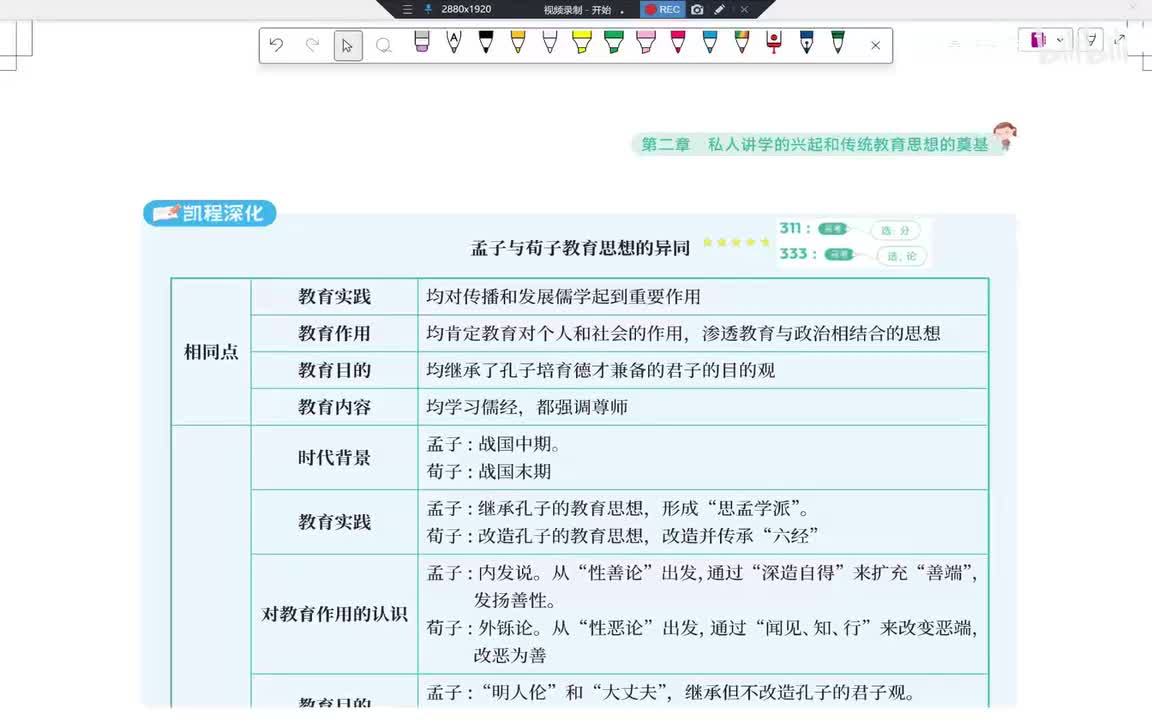The height and width of the screenshot is (720, 1152).
Task: Click the 教育作用 cell
Action: (x=334, y=334)
